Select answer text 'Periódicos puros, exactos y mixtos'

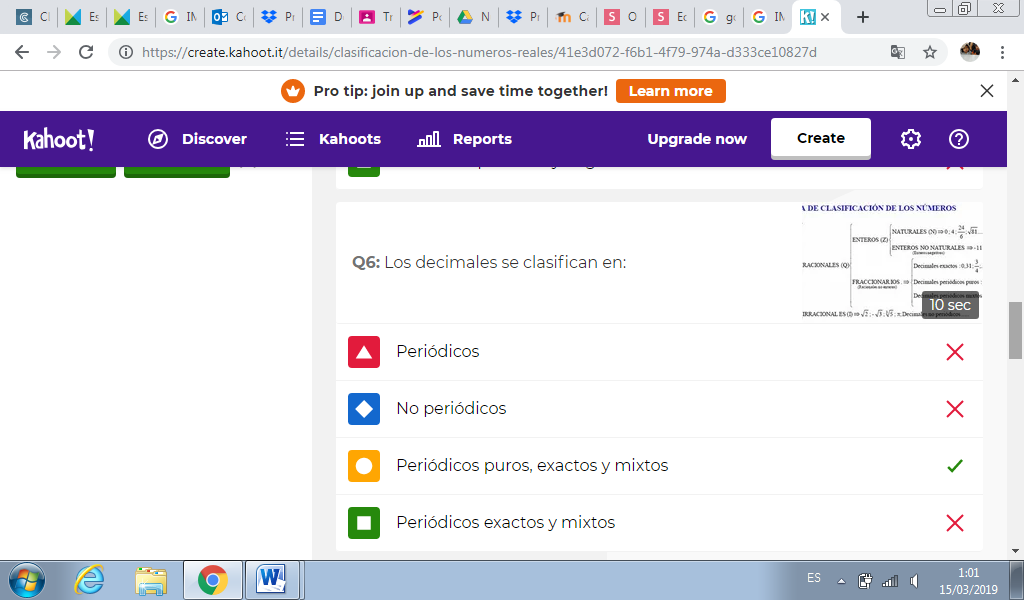click(x=532, y=466)
